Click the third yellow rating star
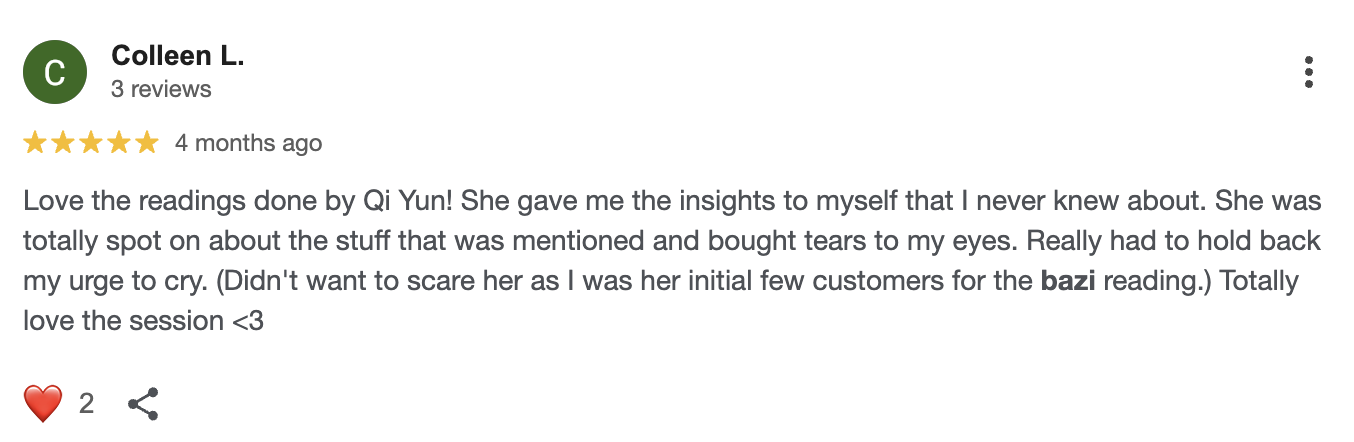This screenshot has height=442, width=1354. (x=91, y=143)
